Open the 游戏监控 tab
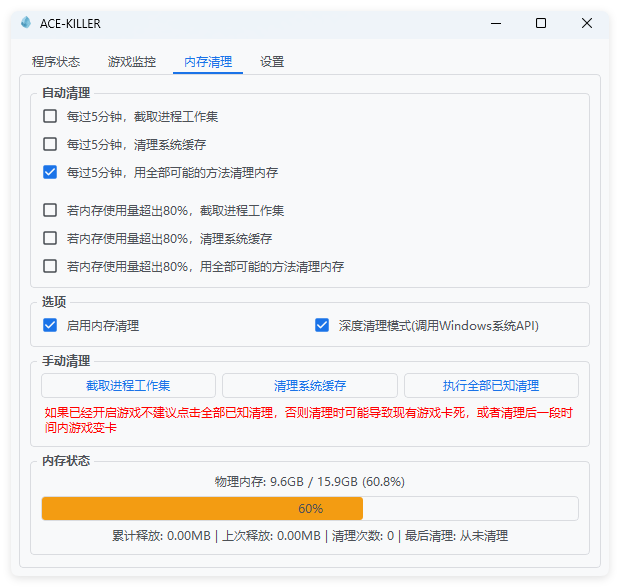This screenshot has width=620, height=587. pos(132,62)
